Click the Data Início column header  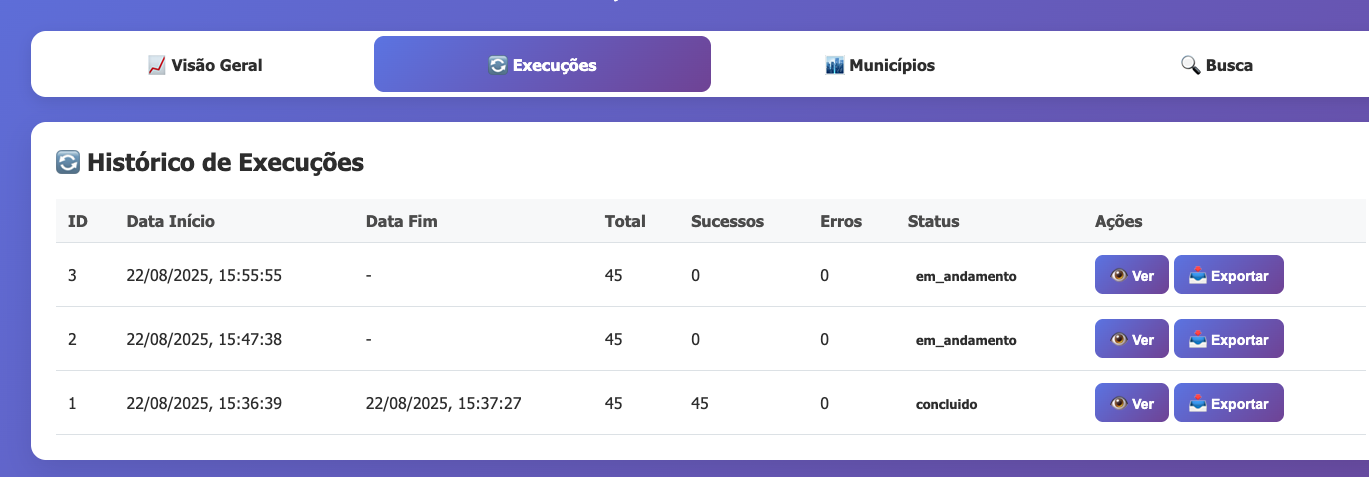click(x=171, y=221)
